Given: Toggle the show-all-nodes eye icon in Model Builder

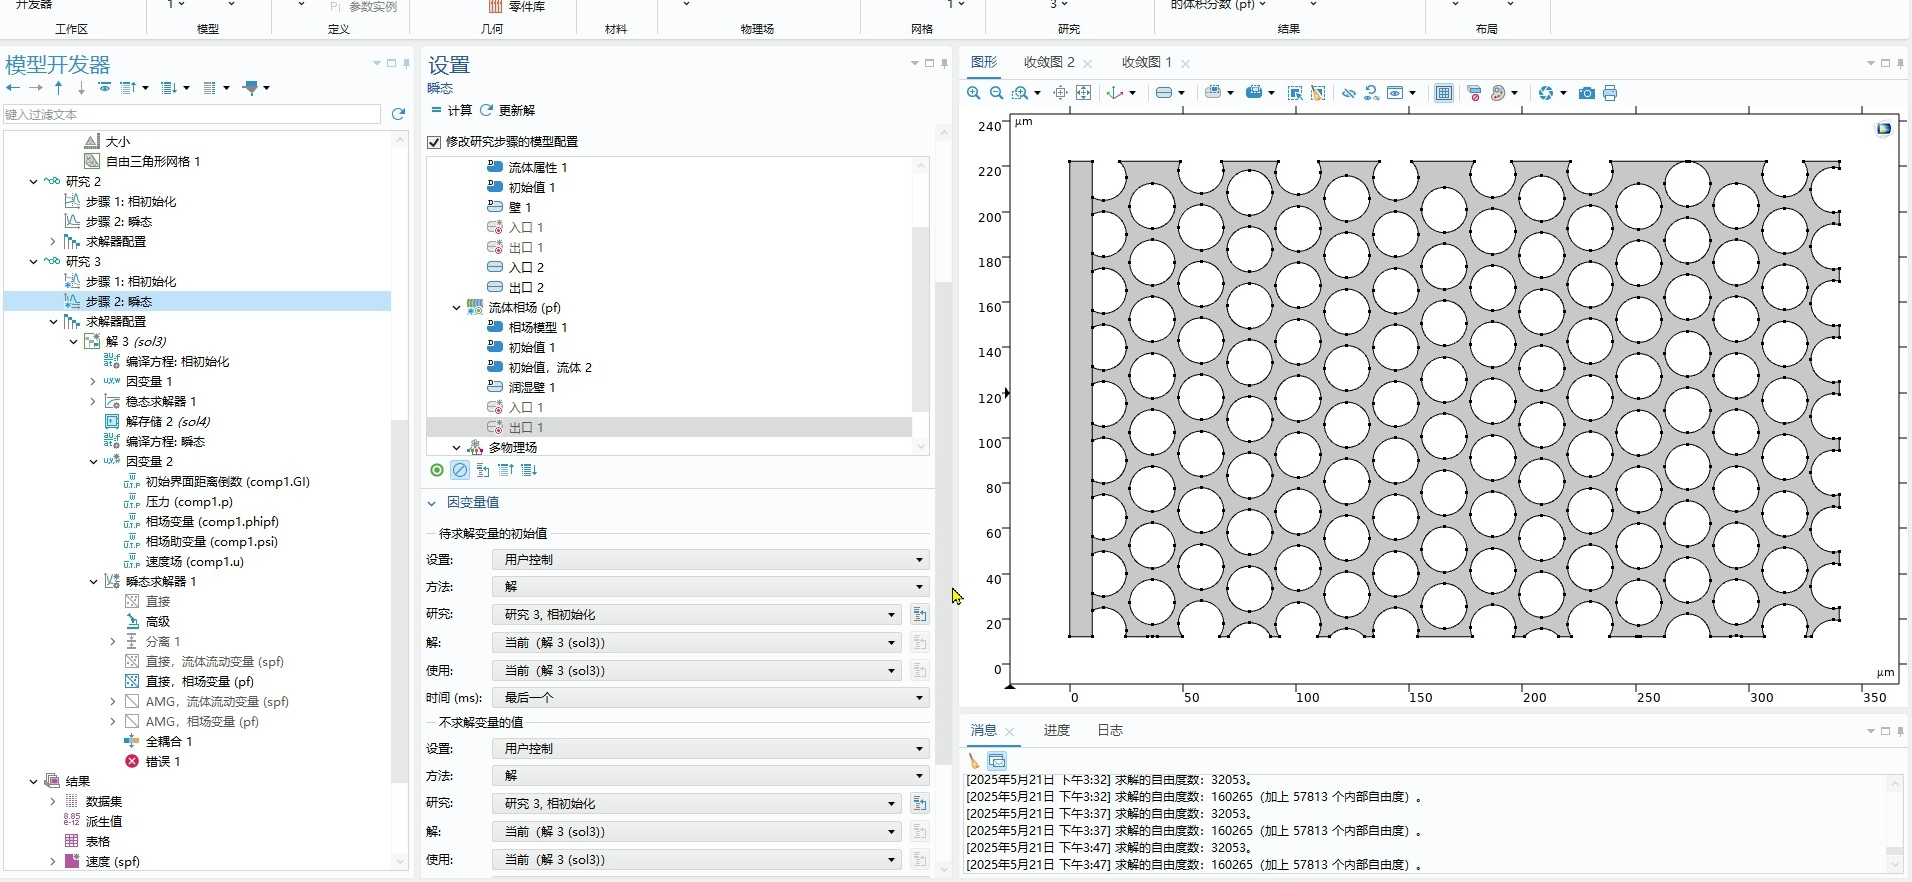Looking at the screenshot, I should [x=104, y=88].
